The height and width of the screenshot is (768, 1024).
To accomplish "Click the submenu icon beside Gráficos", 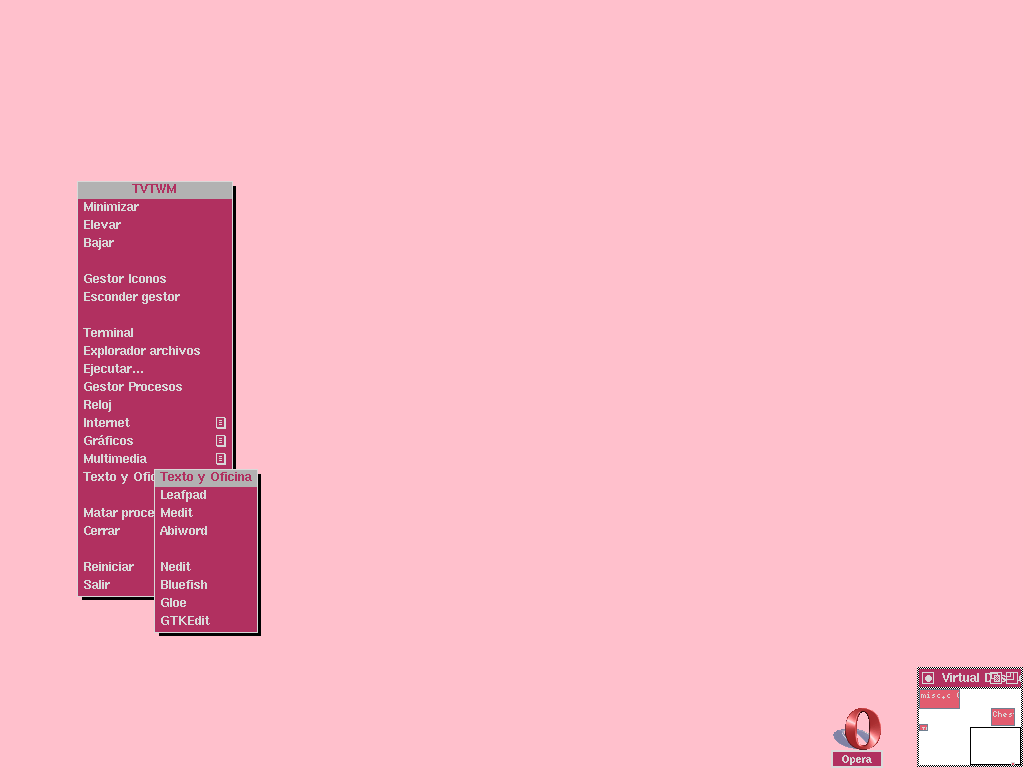I will point(221,441).
